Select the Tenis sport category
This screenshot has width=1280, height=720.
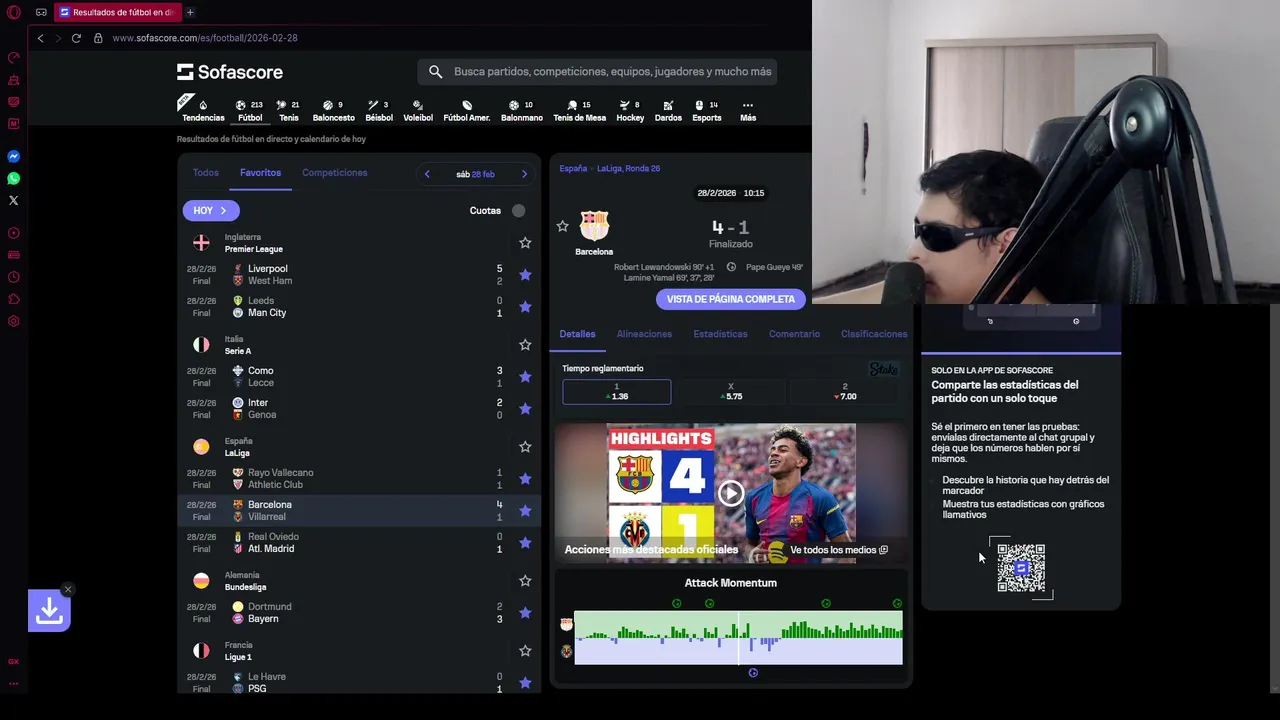coord(288,111)
